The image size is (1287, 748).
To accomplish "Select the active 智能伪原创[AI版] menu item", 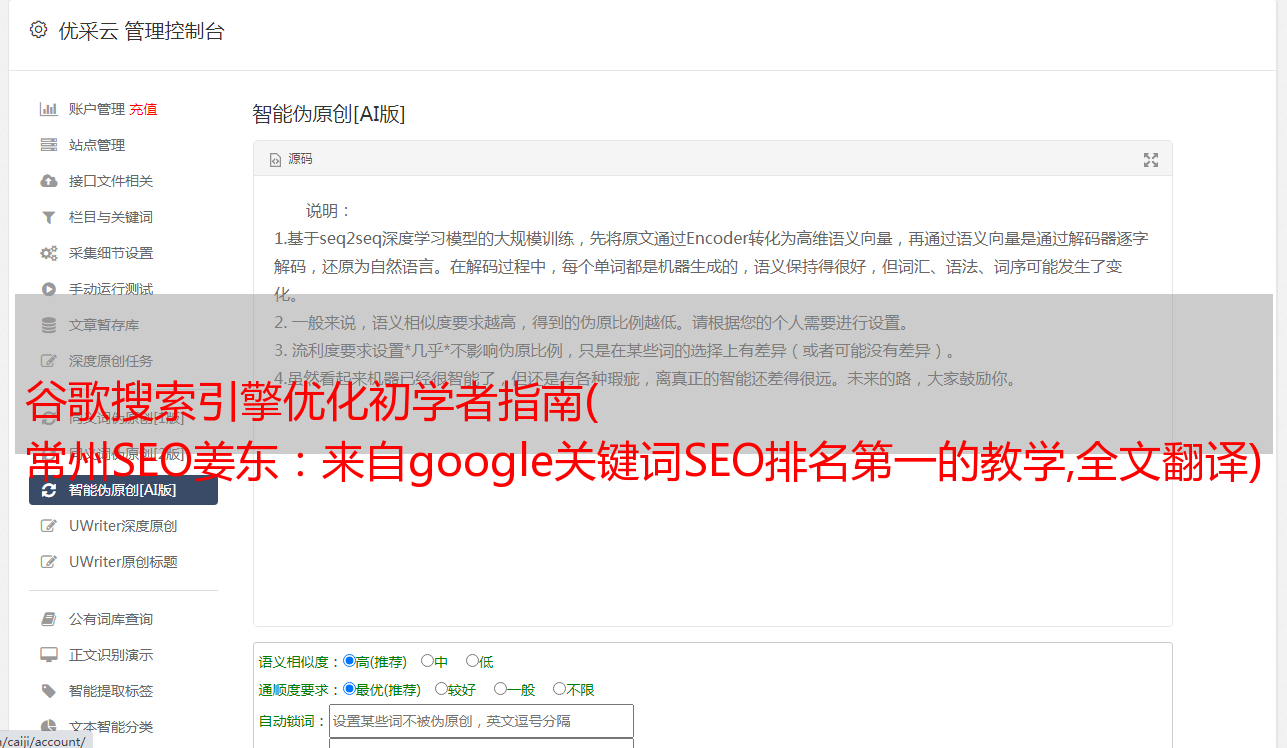I will [123, 490].
